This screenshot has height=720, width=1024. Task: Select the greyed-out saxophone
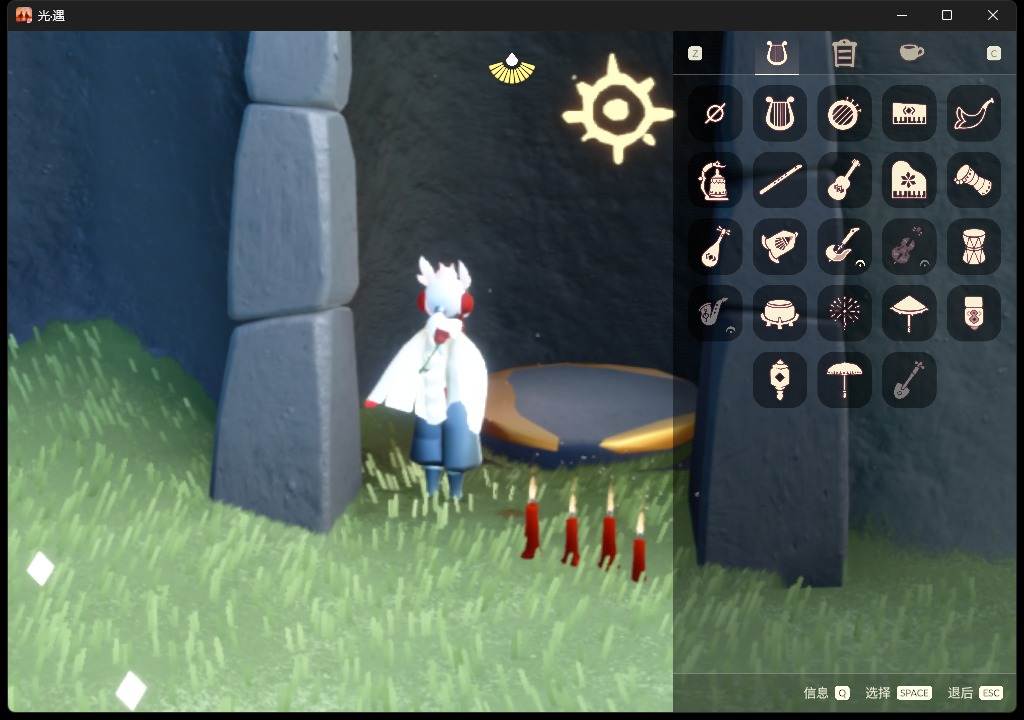(715, 313)
